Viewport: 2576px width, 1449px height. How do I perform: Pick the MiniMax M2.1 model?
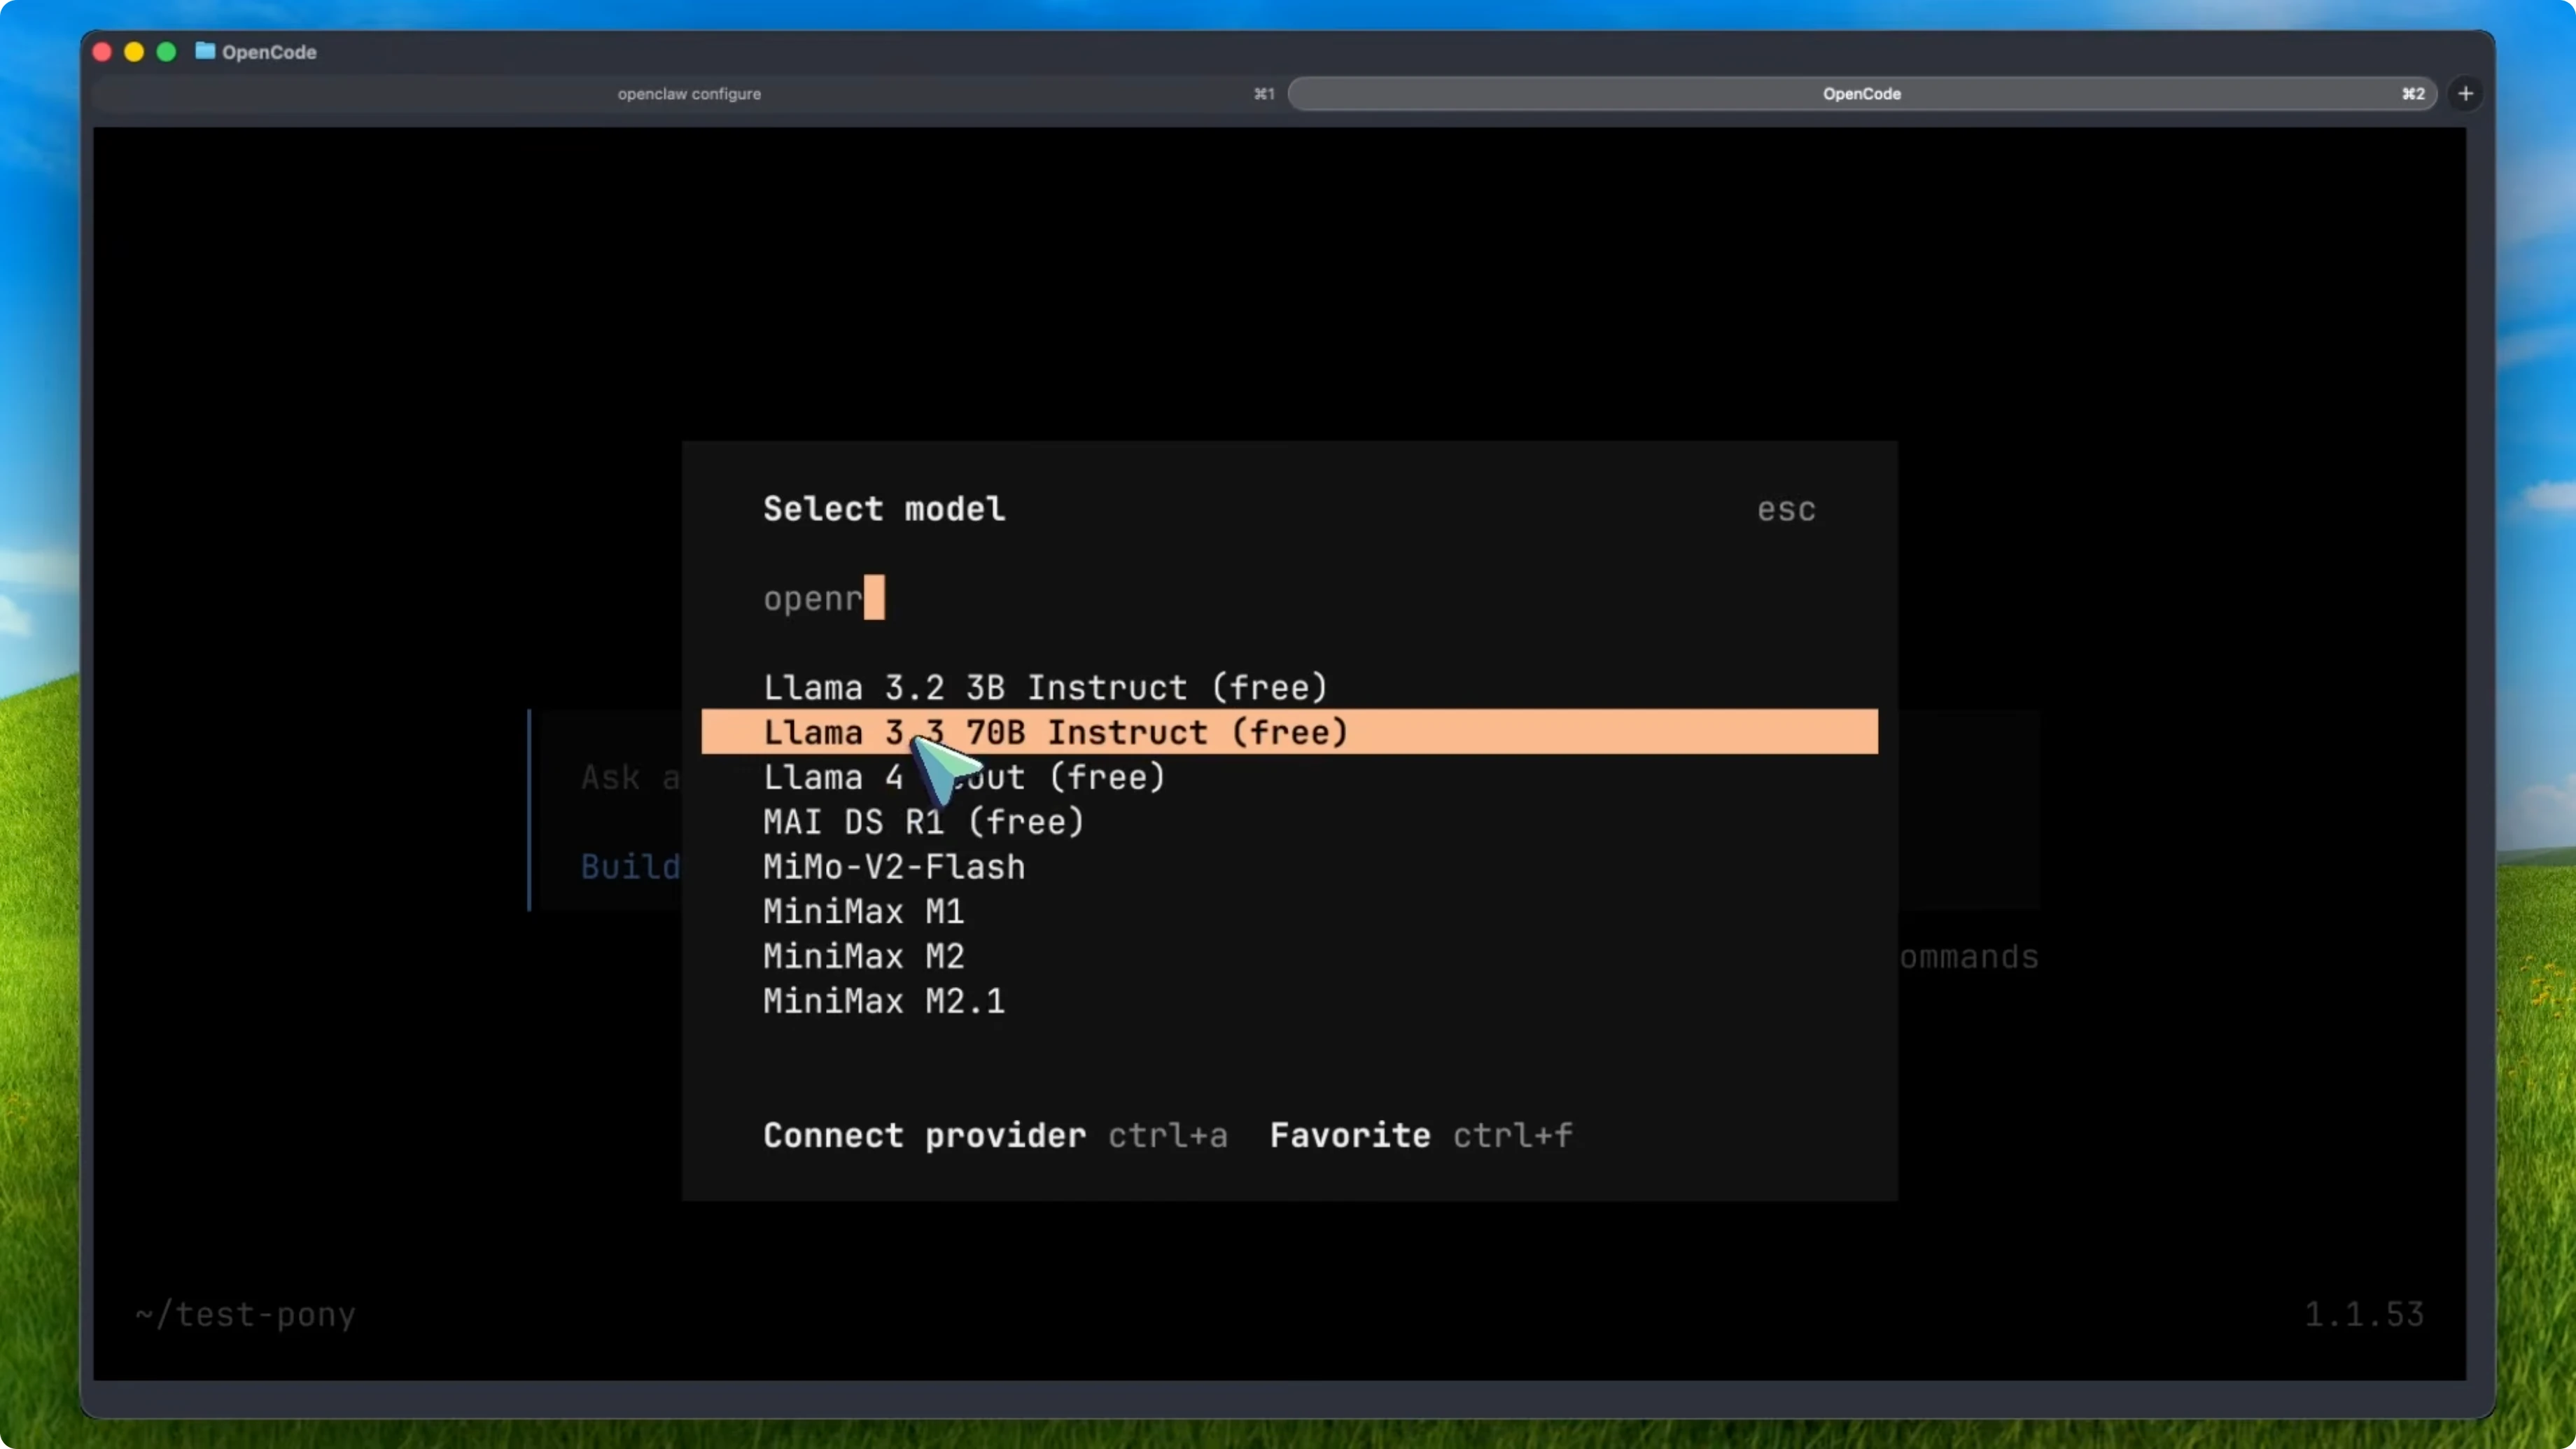point(883,1001)
